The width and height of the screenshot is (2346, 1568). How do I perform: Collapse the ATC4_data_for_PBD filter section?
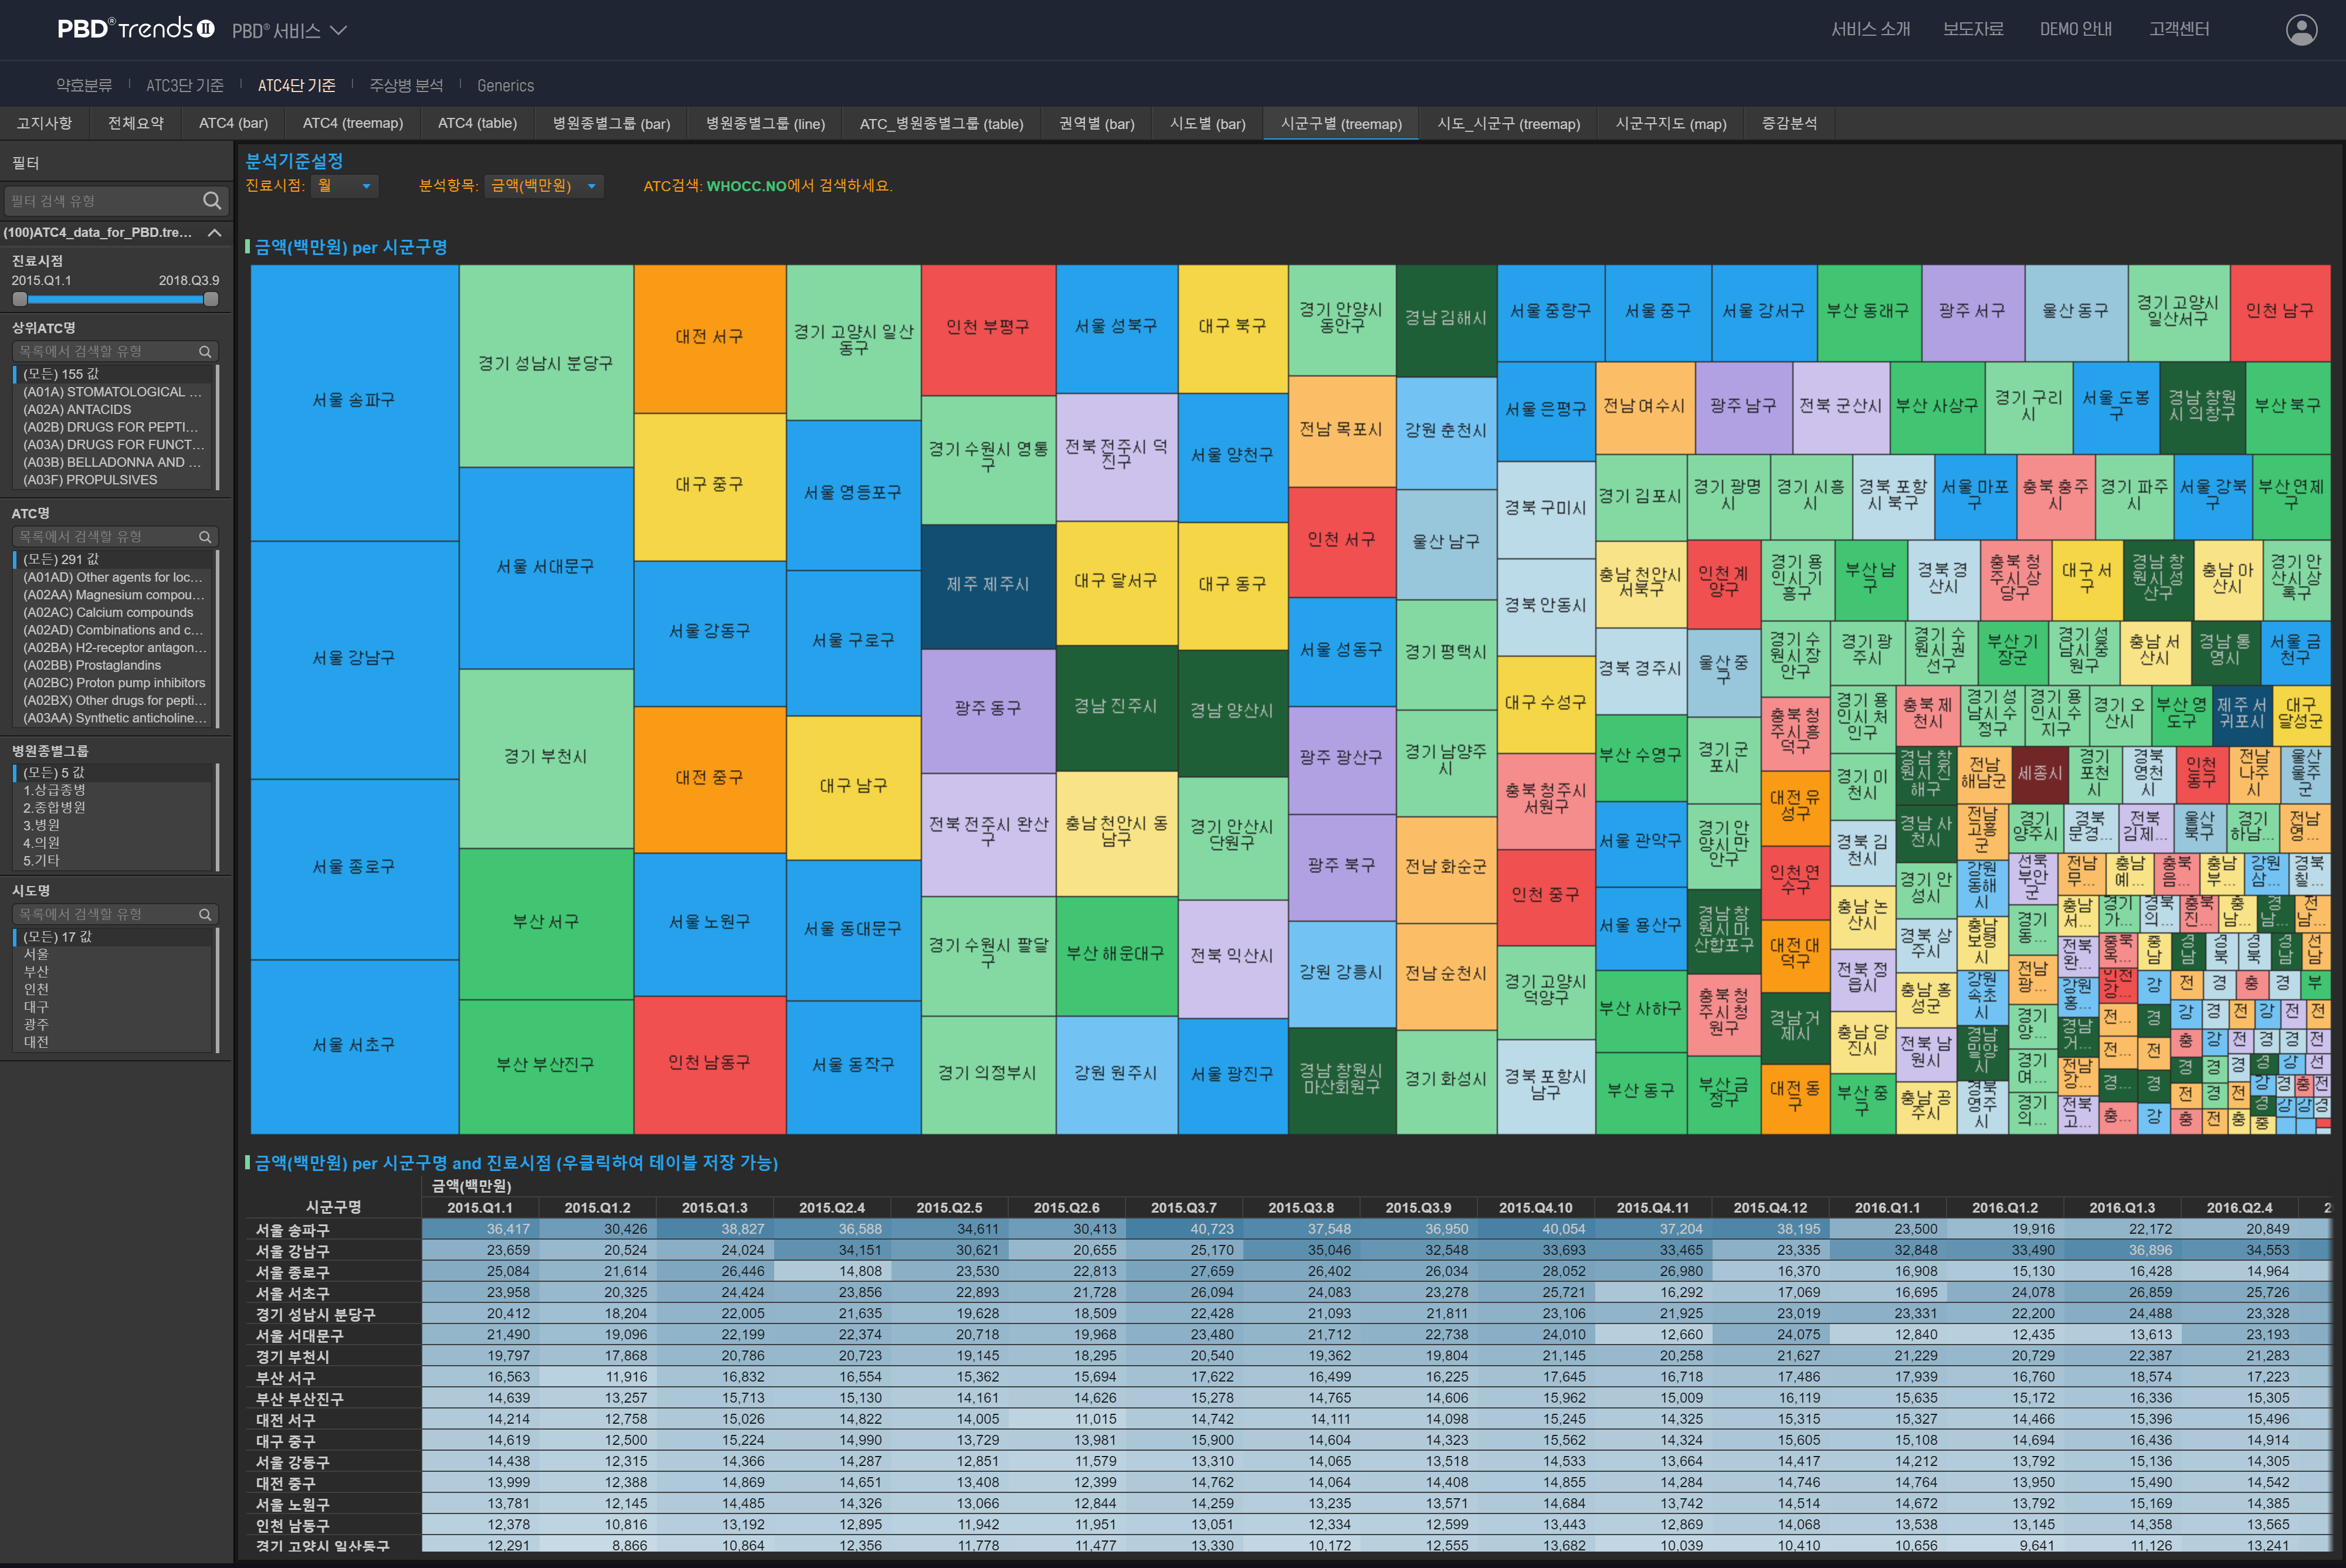(214, 233)
